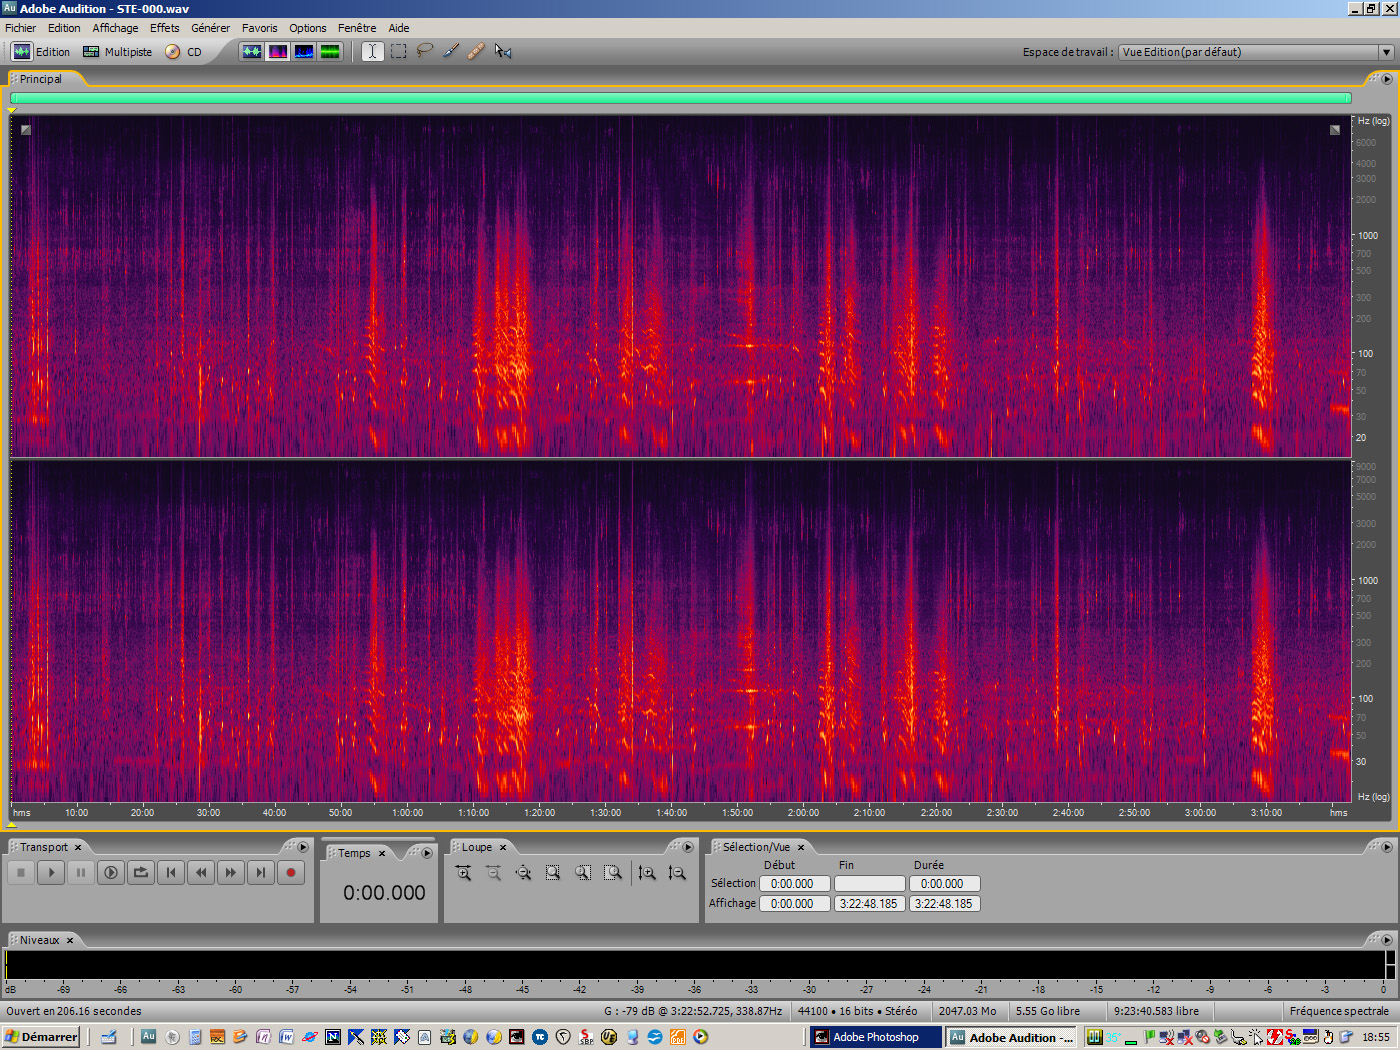This screenshot has height=1050, width=1400.
Task: Select the Marquee selection tool
Action: point(397,51)
